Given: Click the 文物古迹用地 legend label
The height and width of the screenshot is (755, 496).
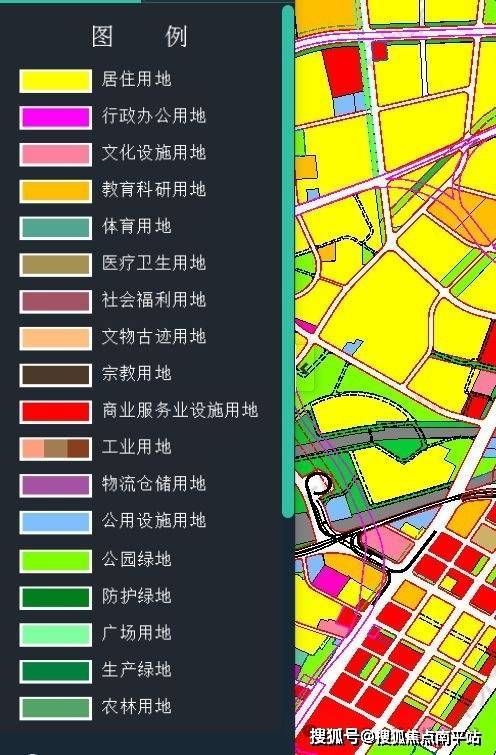Looking at the screenshot, I should pyautogui.click(x=154, y=336).
